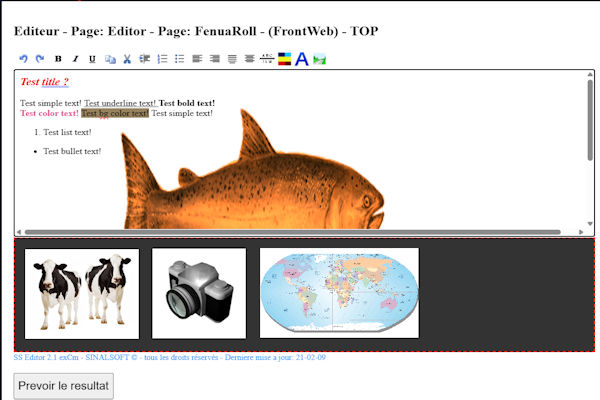Click 'Test bold text!' in editor
The width and height of the screenshot is (600, 400).
(x=187, y=103)
